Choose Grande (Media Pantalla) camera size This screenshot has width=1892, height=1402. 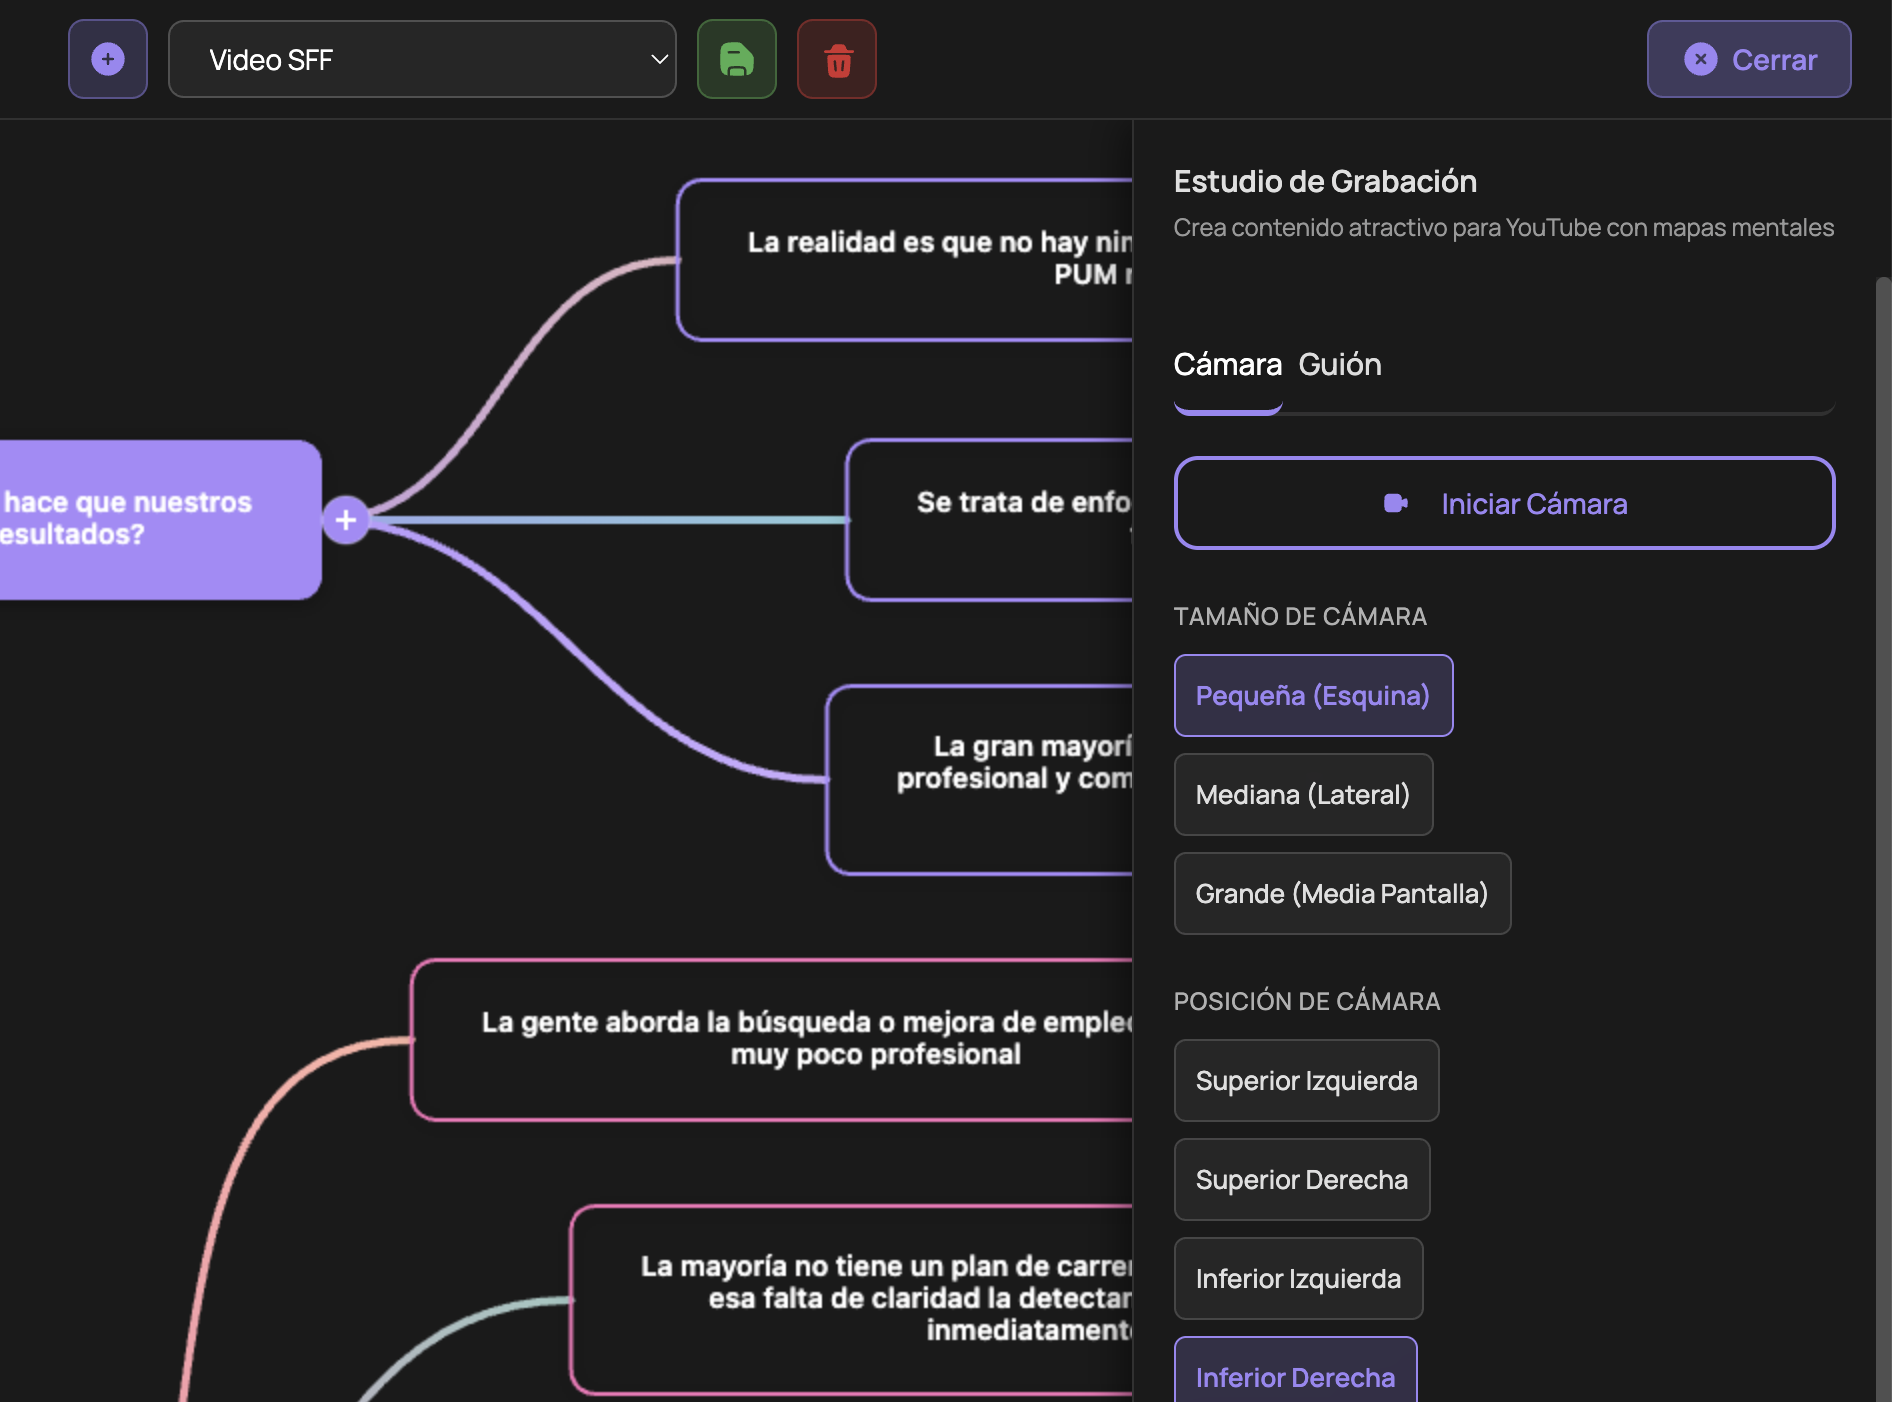(x=1341, y=894)
